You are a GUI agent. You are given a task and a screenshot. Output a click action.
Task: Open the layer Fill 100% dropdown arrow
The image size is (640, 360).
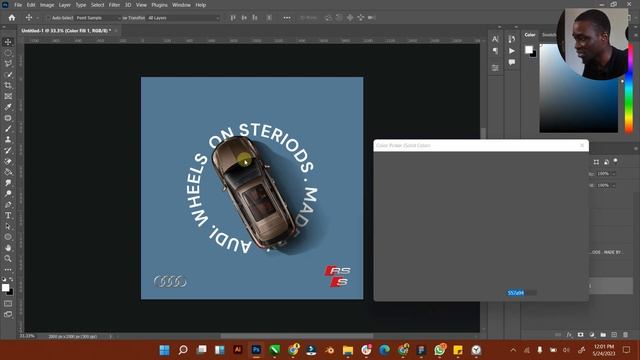pos(613,185)
